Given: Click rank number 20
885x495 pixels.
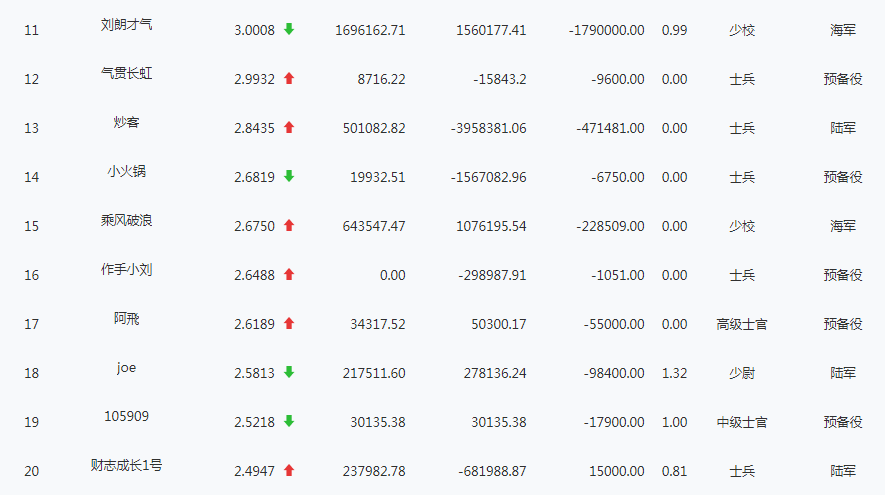Looking at the screenshot, I should (32, 471).
